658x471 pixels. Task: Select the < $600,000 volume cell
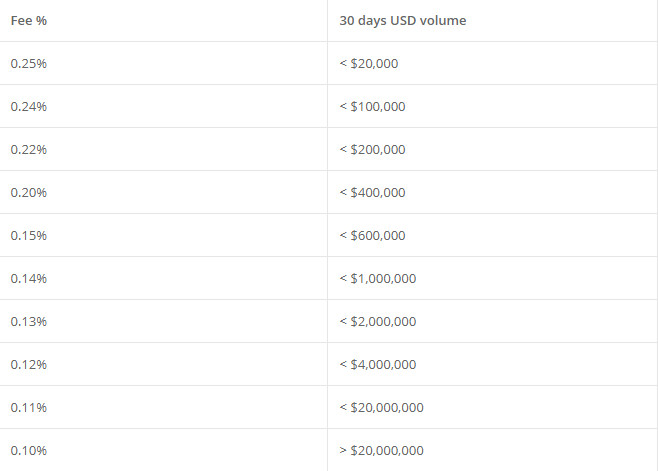click(x=492, y=236)
